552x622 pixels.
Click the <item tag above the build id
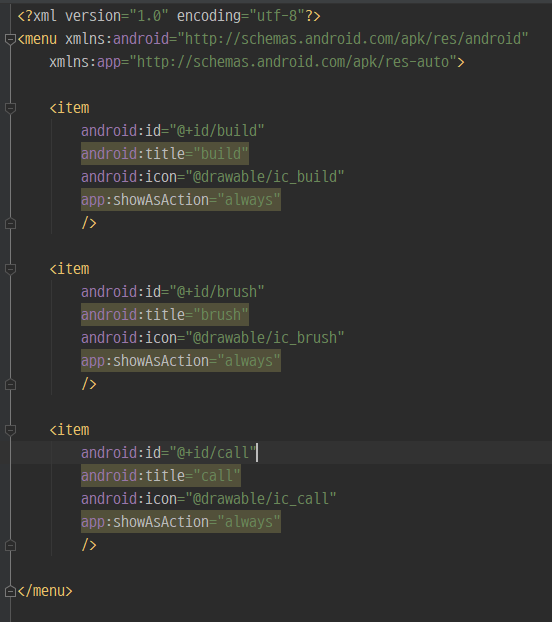(69, 108)
